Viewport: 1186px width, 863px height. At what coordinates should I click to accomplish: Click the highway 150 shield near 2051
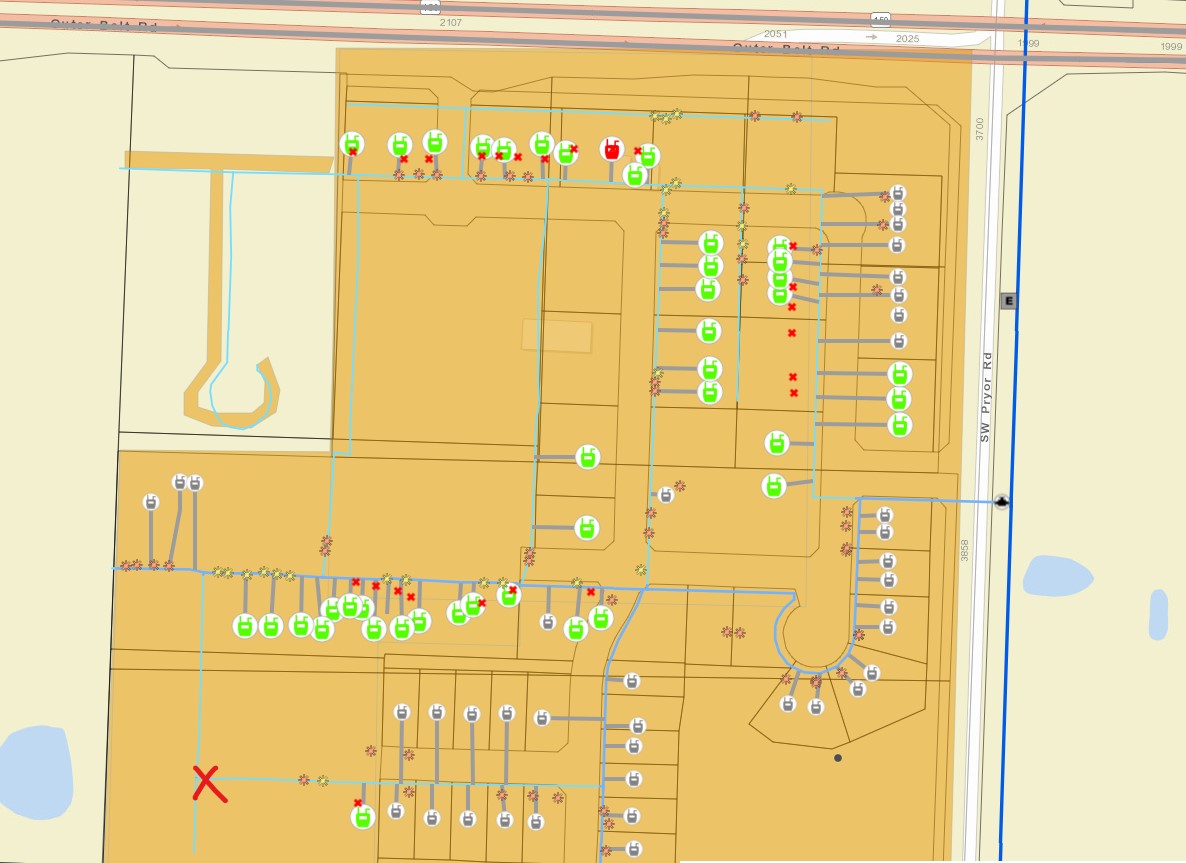coord(881,19)
